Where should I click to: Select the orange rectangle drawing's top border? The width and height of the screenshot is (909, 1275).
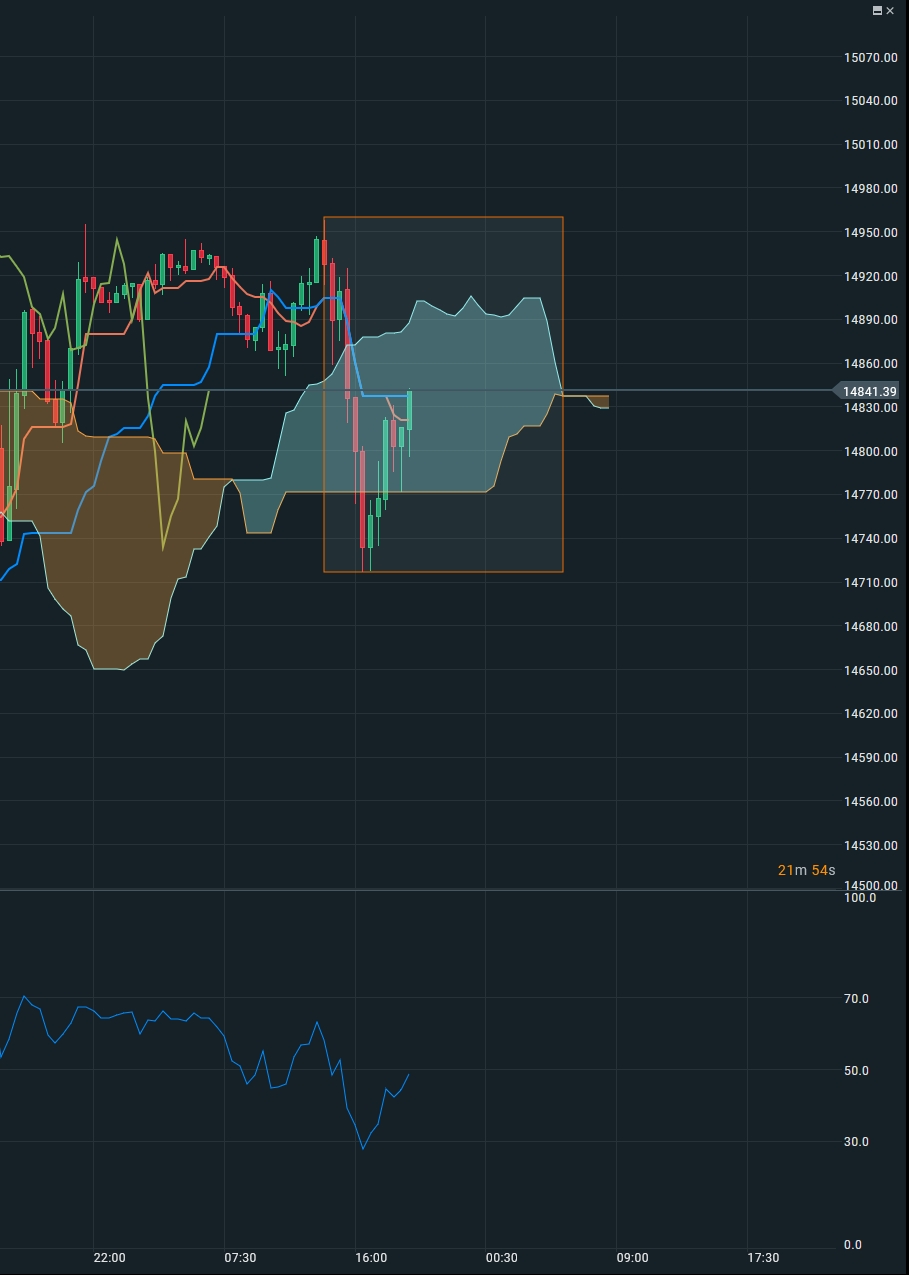click(x=443, y=217)
